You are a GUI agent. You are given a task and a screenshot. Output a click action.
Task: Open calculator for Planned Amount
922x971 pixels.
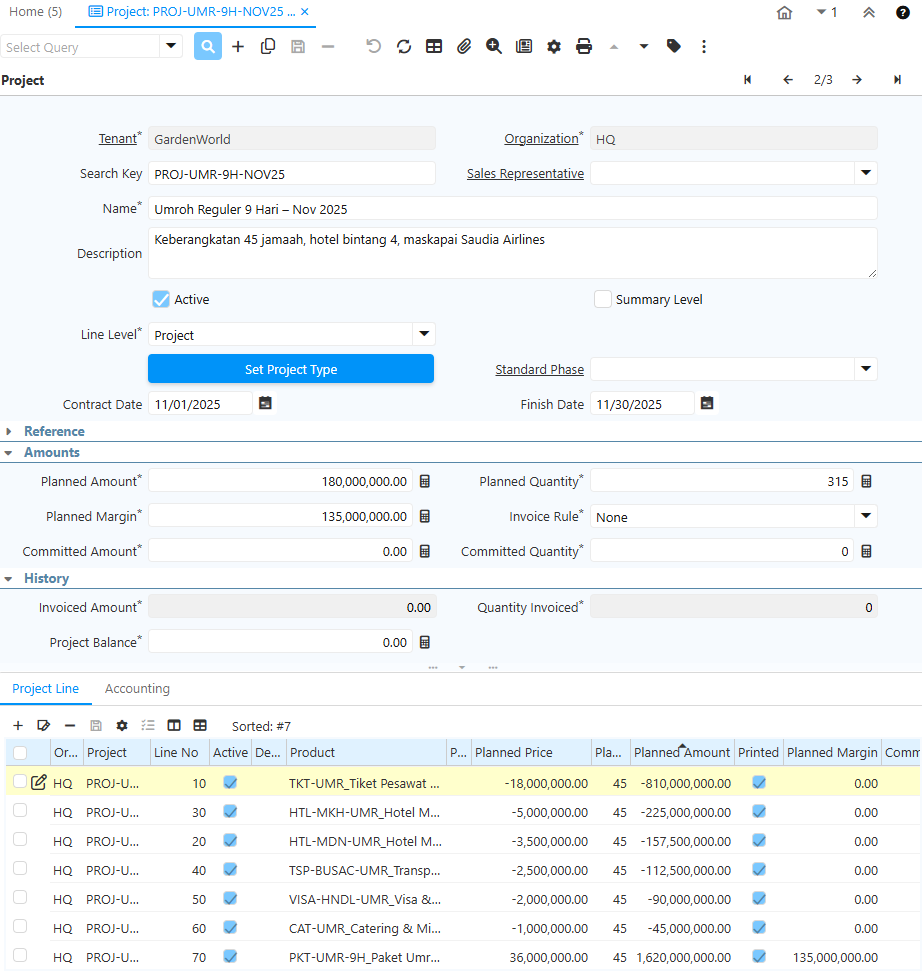(425, 482)
